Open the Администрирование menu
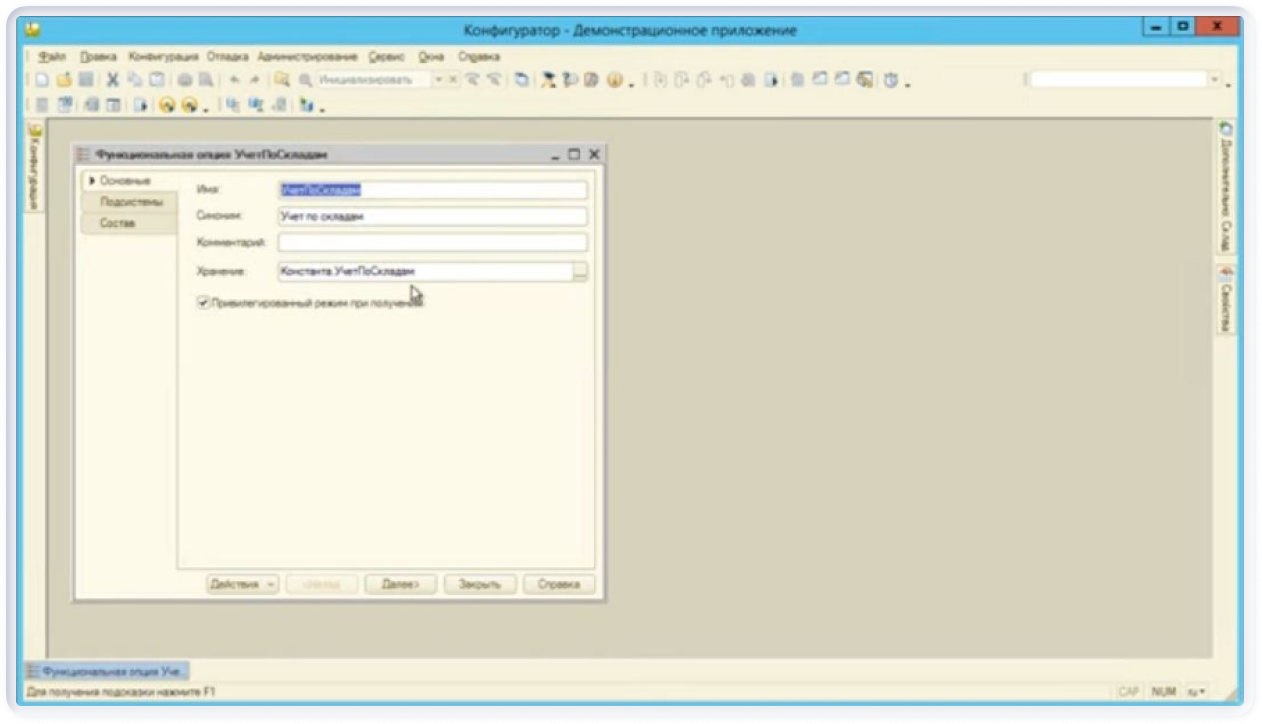This screenshot has width=1262, height=724. 307,57
